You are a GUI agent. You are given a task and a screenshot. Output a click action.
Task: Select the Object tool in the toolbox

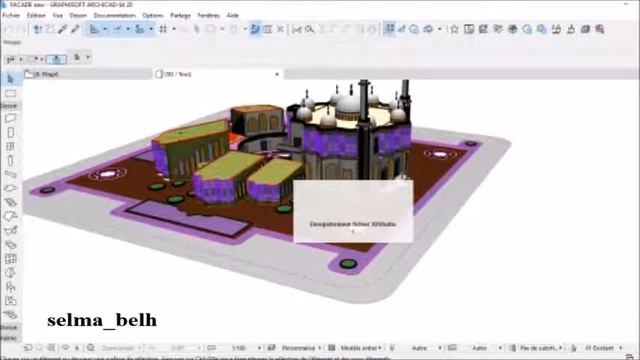pos(11,287)
